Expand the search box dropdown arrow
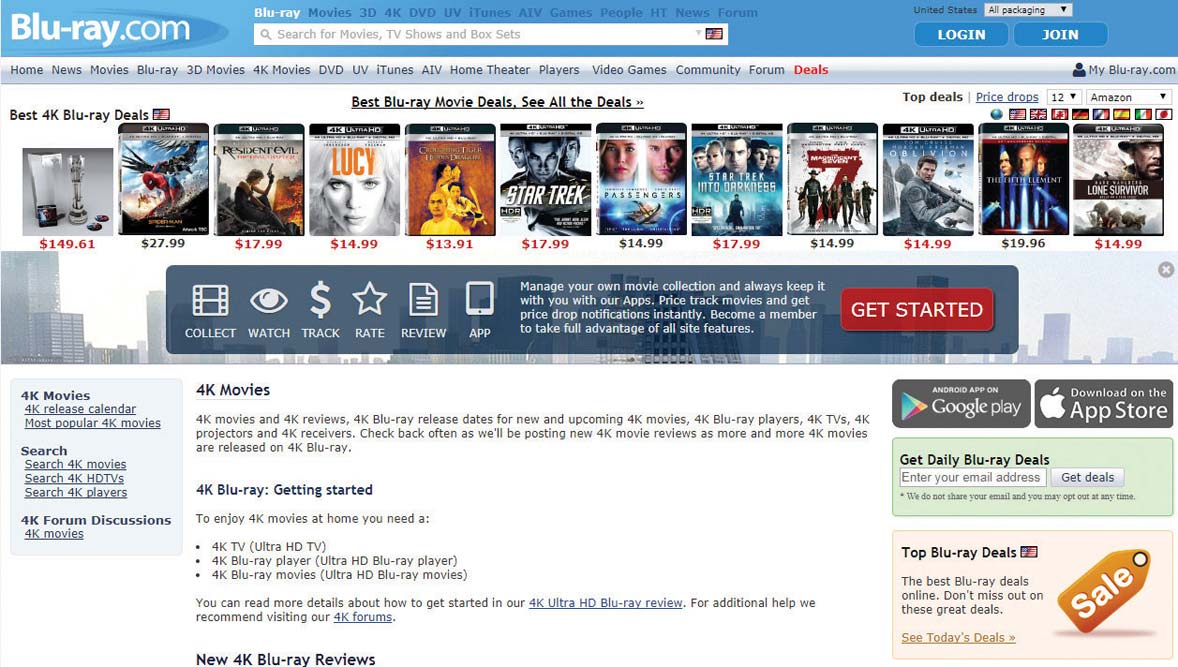The image size is (1178, 667). (x=698, y=33)
